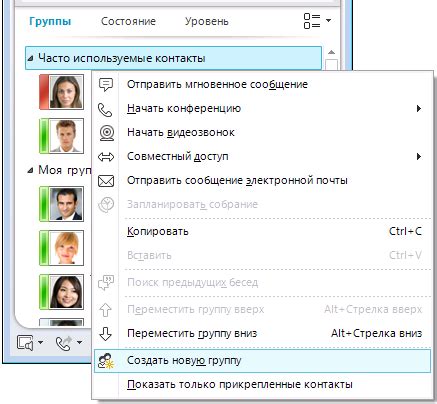Click the double-arrow sharing icon
Image resolution: width=437 pixels, height=404 pixels.
[x=106, y=157]
